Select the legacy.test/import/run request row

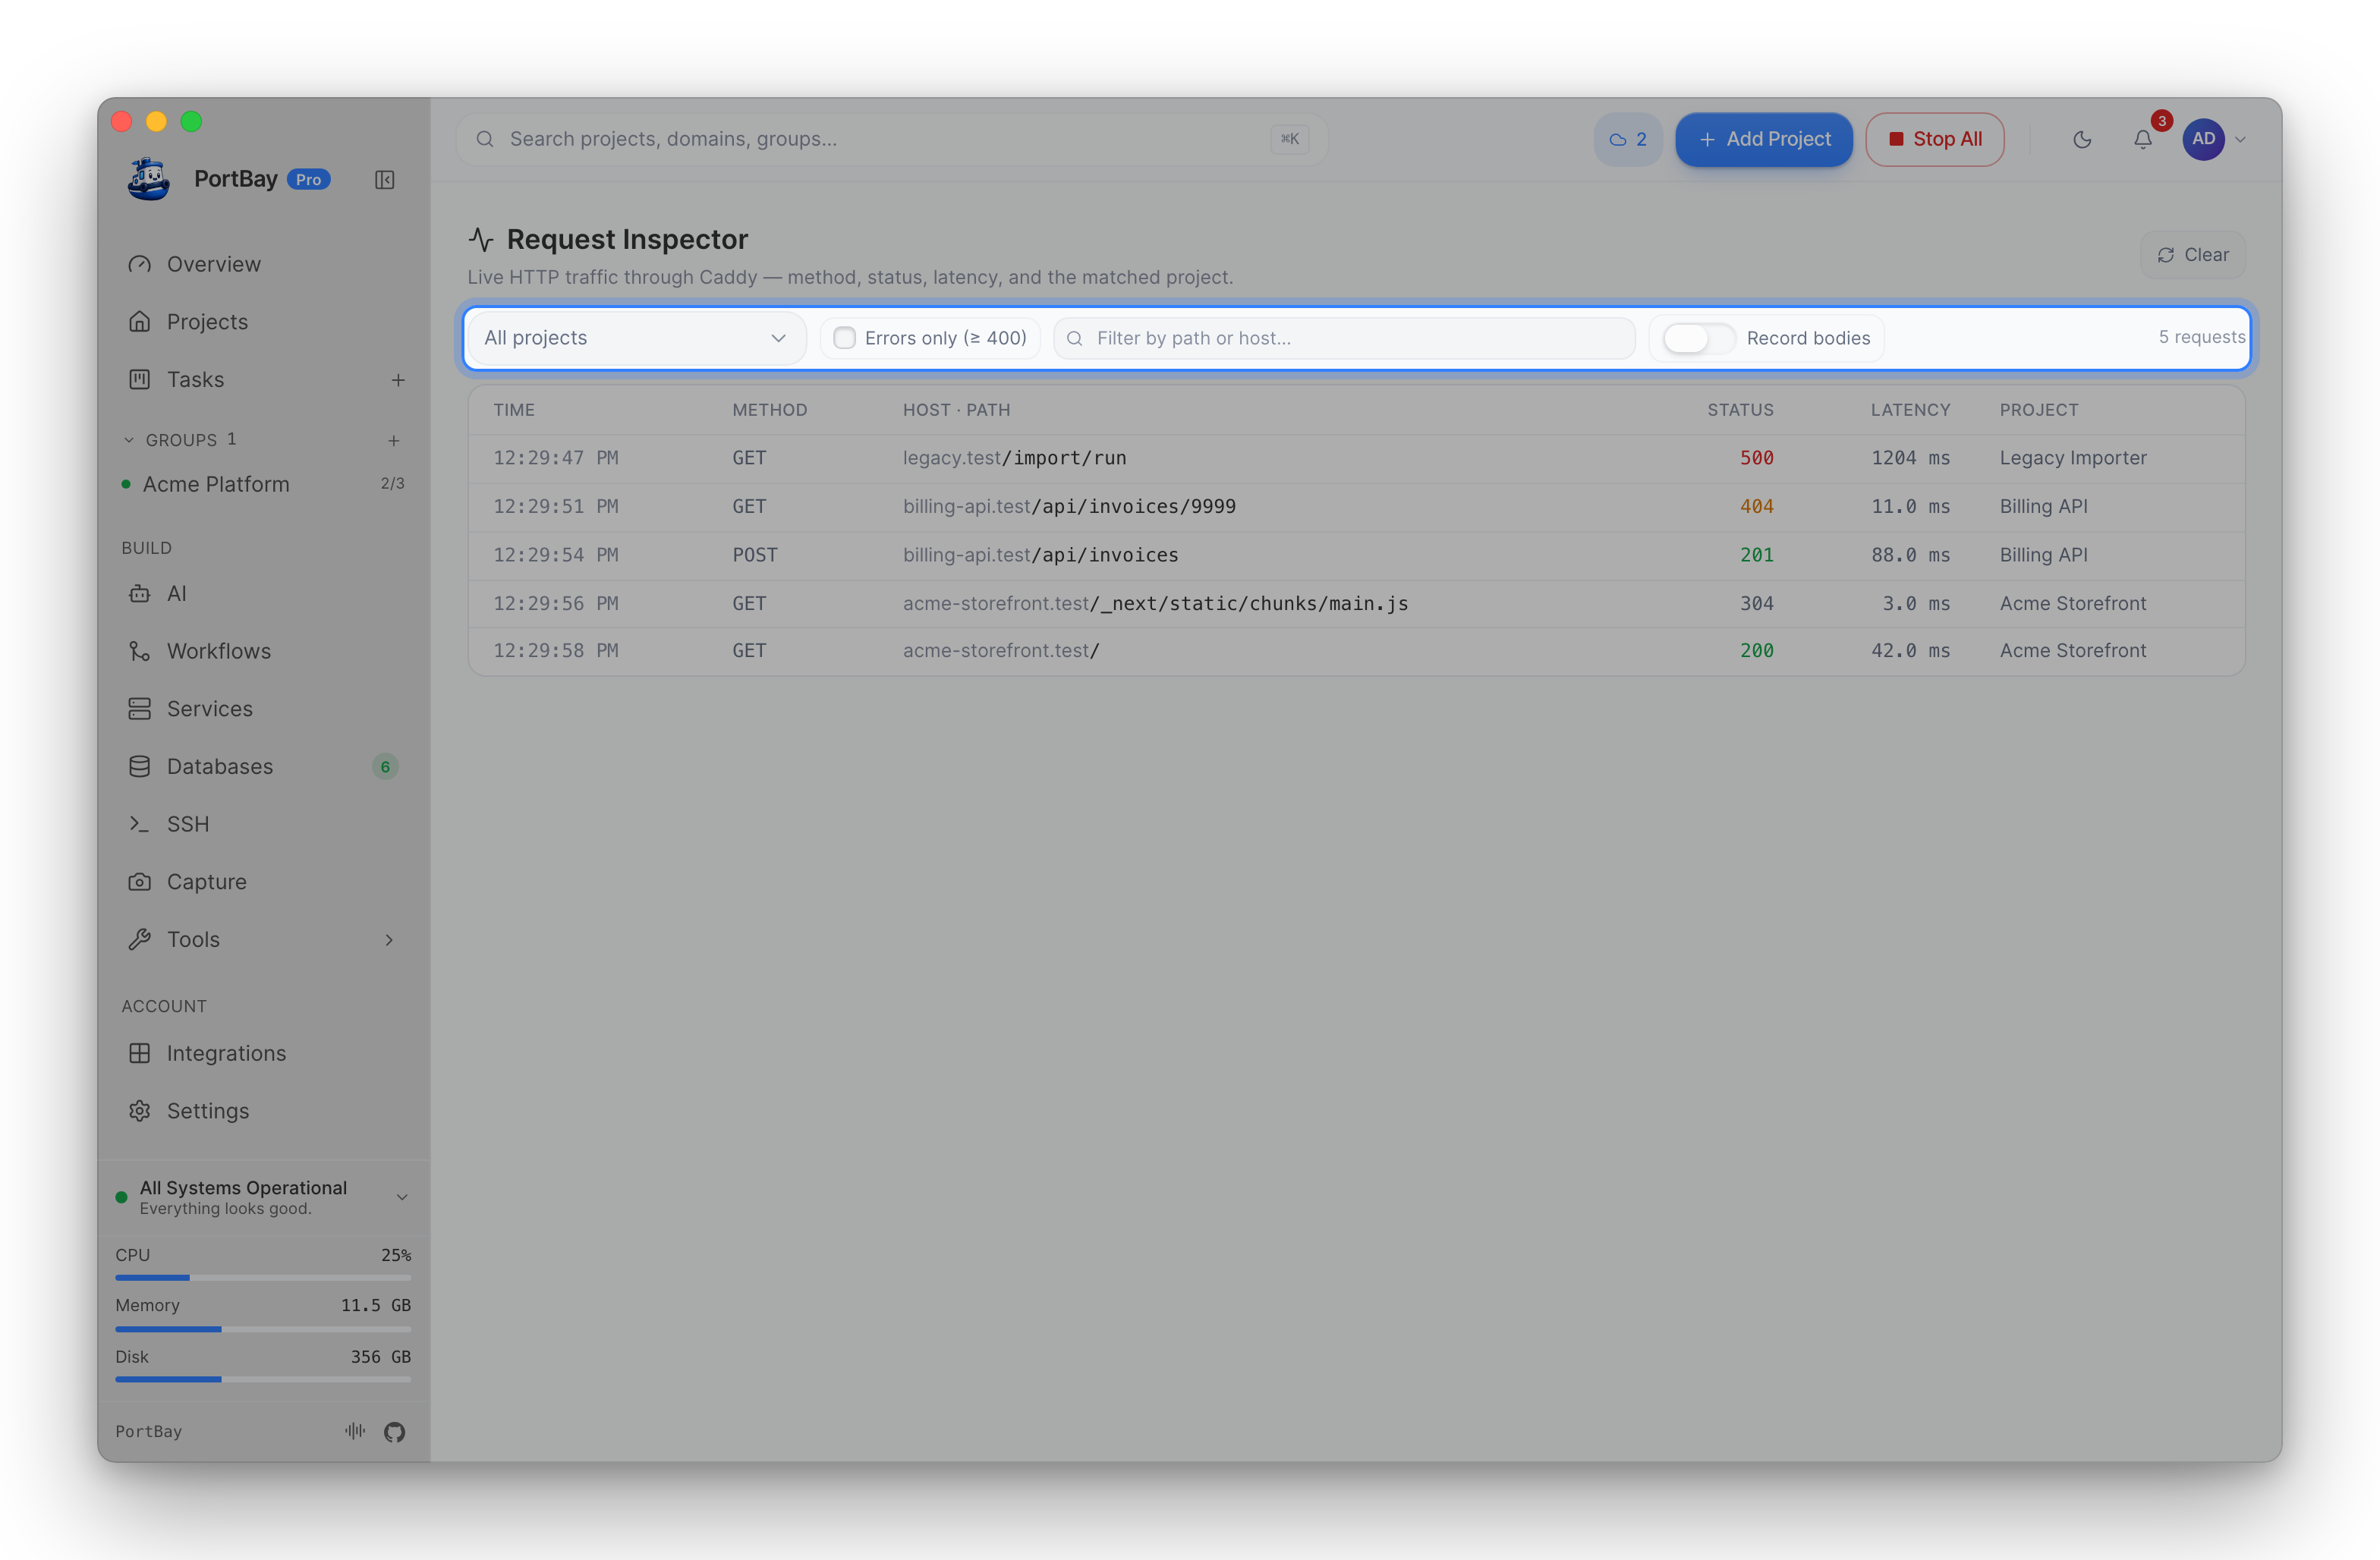tap(1356, 458)
